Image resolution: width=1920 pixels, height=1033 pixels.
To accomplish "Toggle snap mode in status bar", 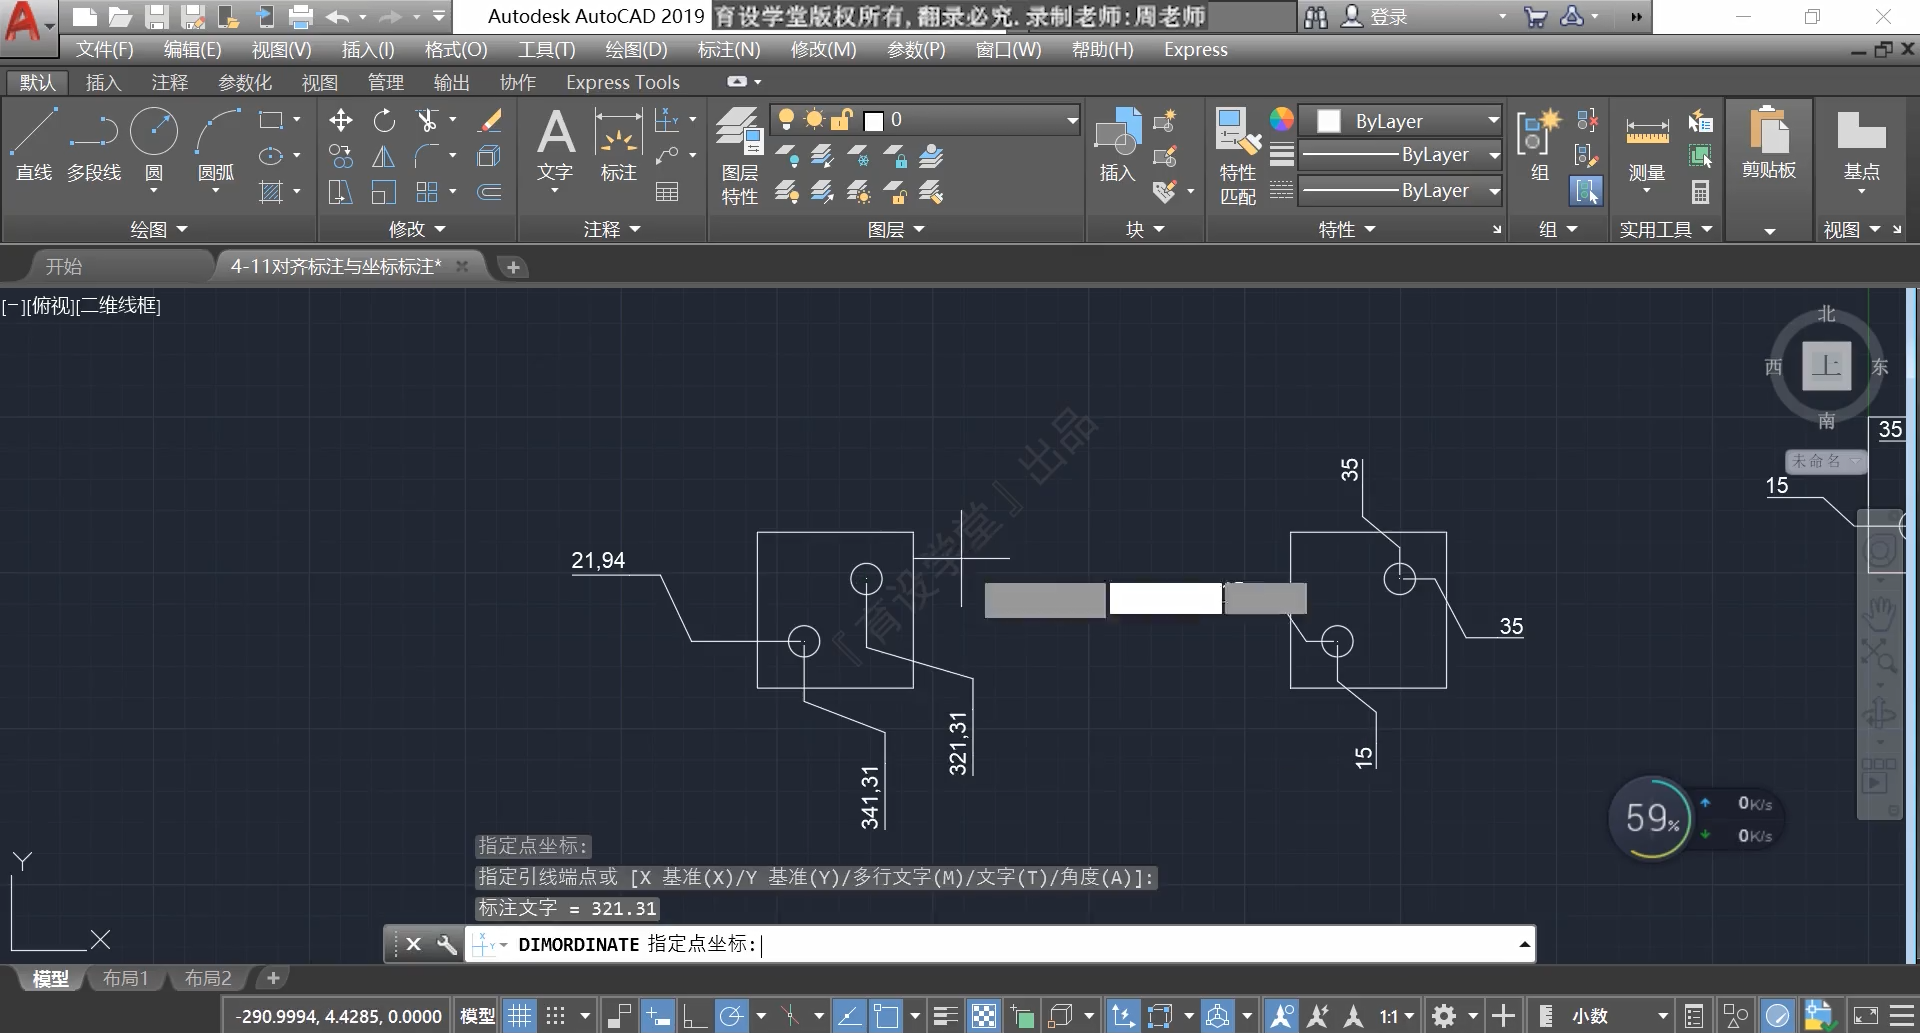I will pyautogui.click(x=556, y=1016).
